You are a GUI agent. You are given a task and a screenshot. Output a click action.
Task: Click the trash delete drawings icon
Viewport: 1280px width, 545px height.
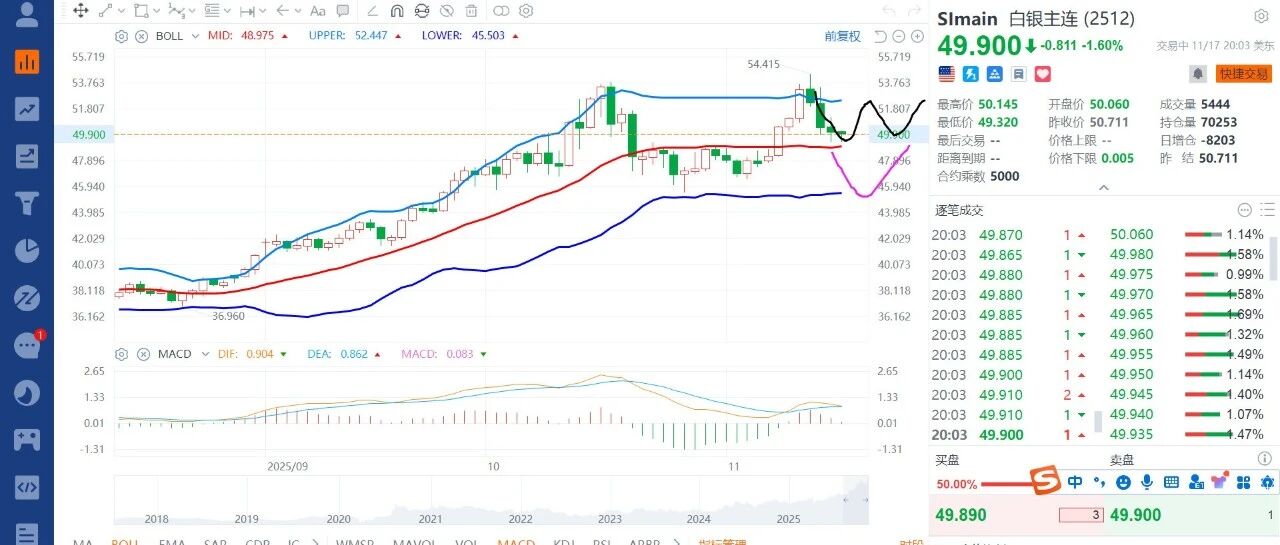tap(472, 11)
